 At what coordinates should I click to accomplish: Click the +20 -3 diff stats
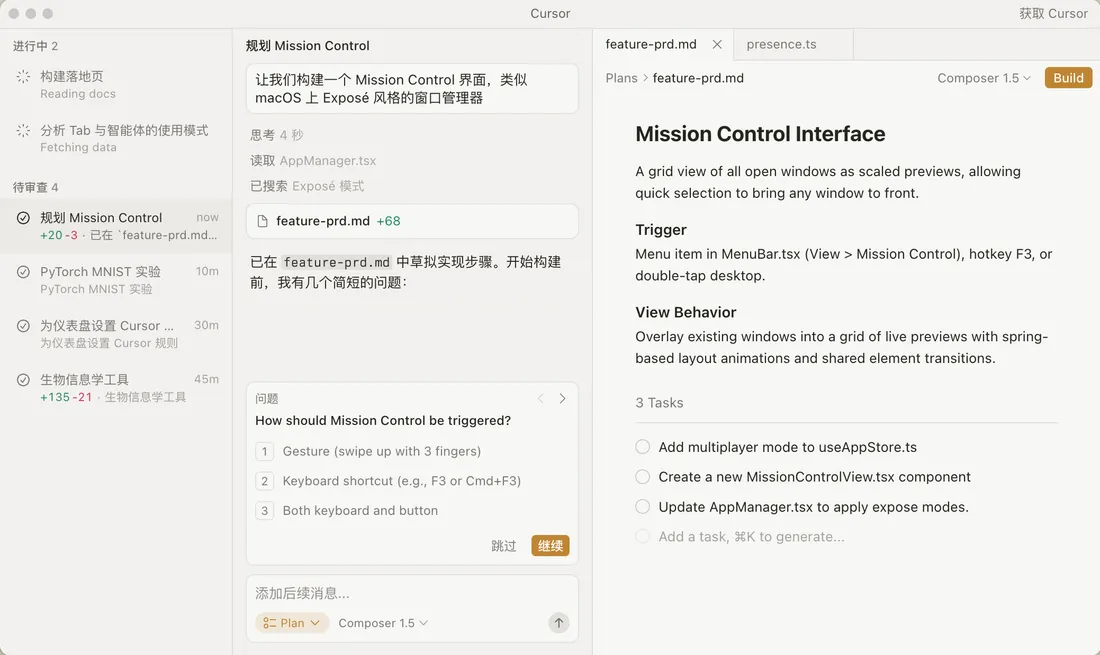[x=59, y=236]
